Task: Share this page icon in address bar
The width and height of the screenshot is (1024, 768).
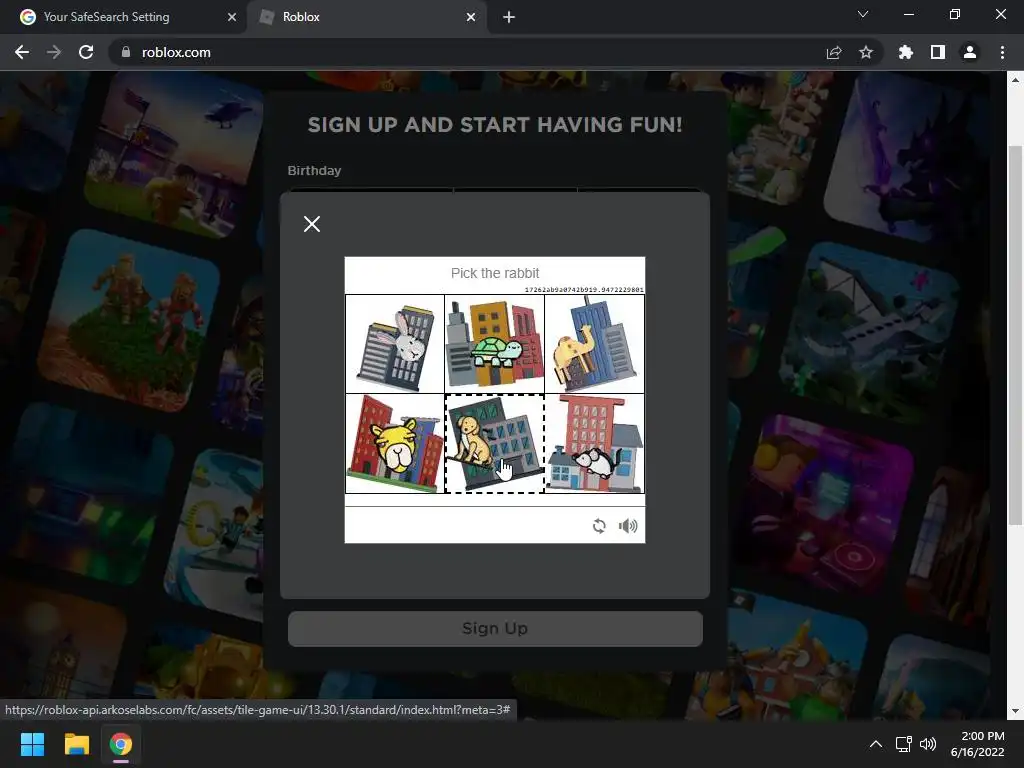Action: click(834, 52)
